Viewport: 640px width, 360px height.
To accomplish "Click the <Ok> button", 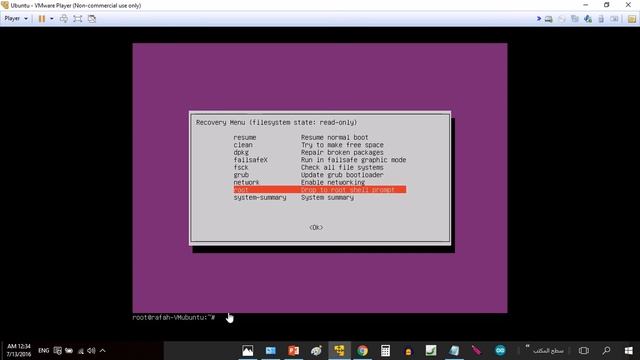I will tap(316, 227).
